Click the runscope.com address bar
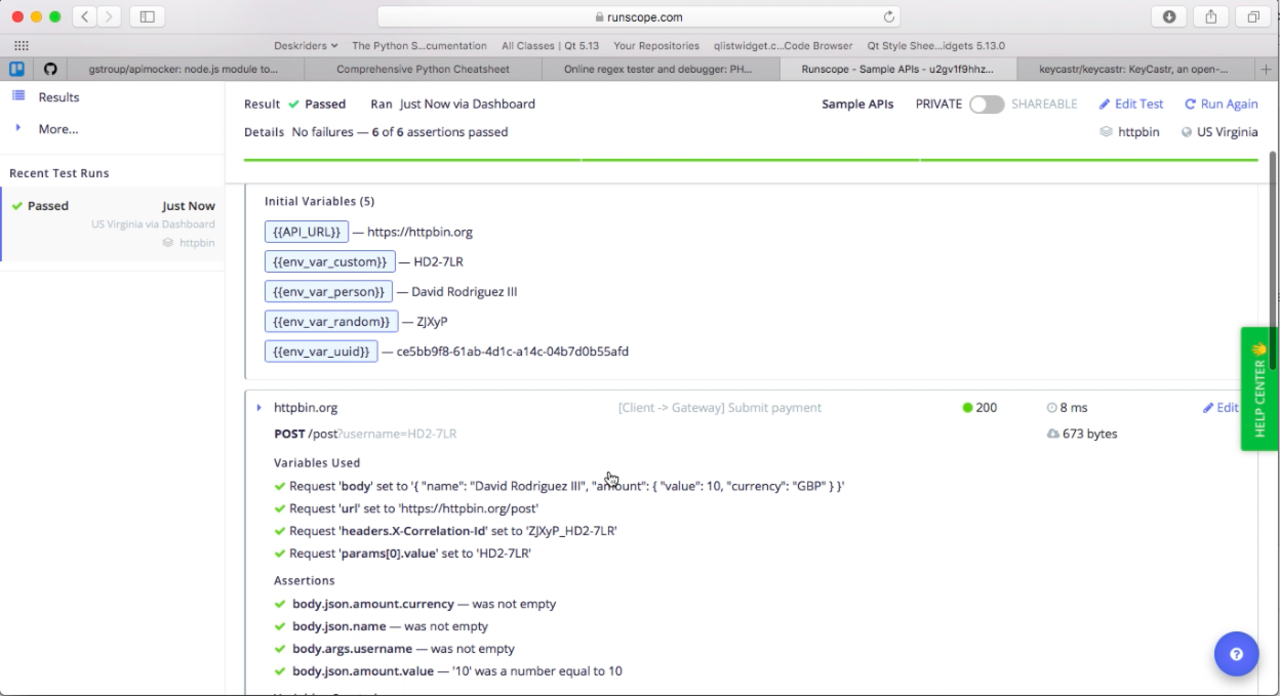Screen dimensions: 1280x696 tap(638, 17)
